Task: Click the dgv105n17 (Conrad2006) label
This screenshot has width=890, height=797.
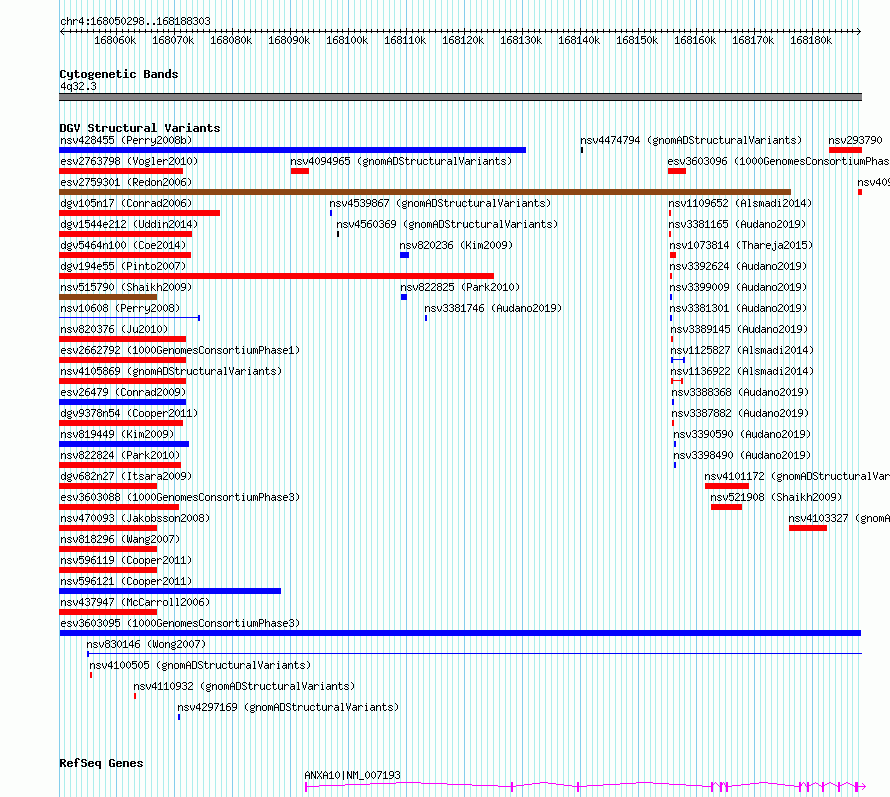Action: (x=126, y=203)
